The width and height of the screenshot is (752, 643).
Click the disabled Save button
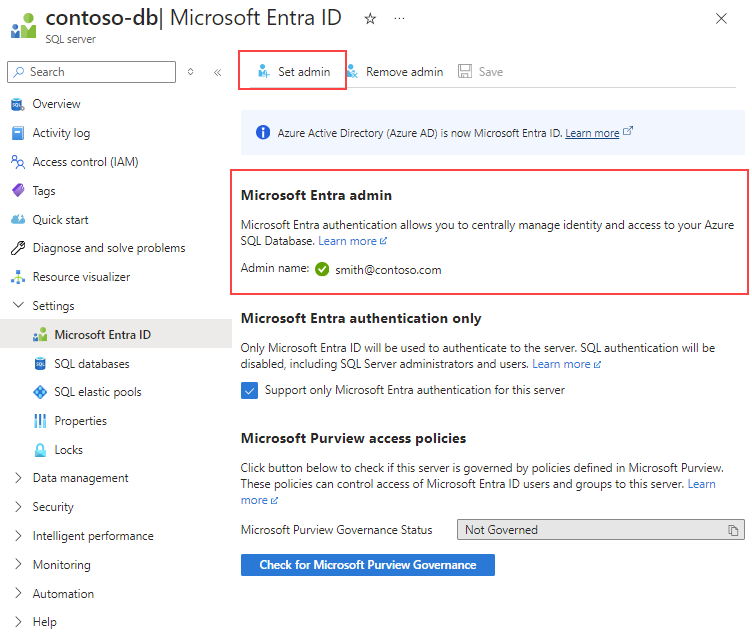point(481,71)
